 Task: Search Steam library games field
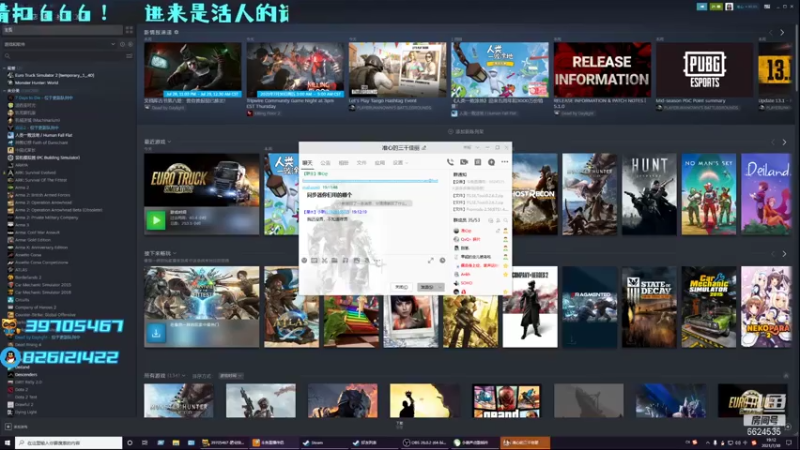tap(63, 56)
